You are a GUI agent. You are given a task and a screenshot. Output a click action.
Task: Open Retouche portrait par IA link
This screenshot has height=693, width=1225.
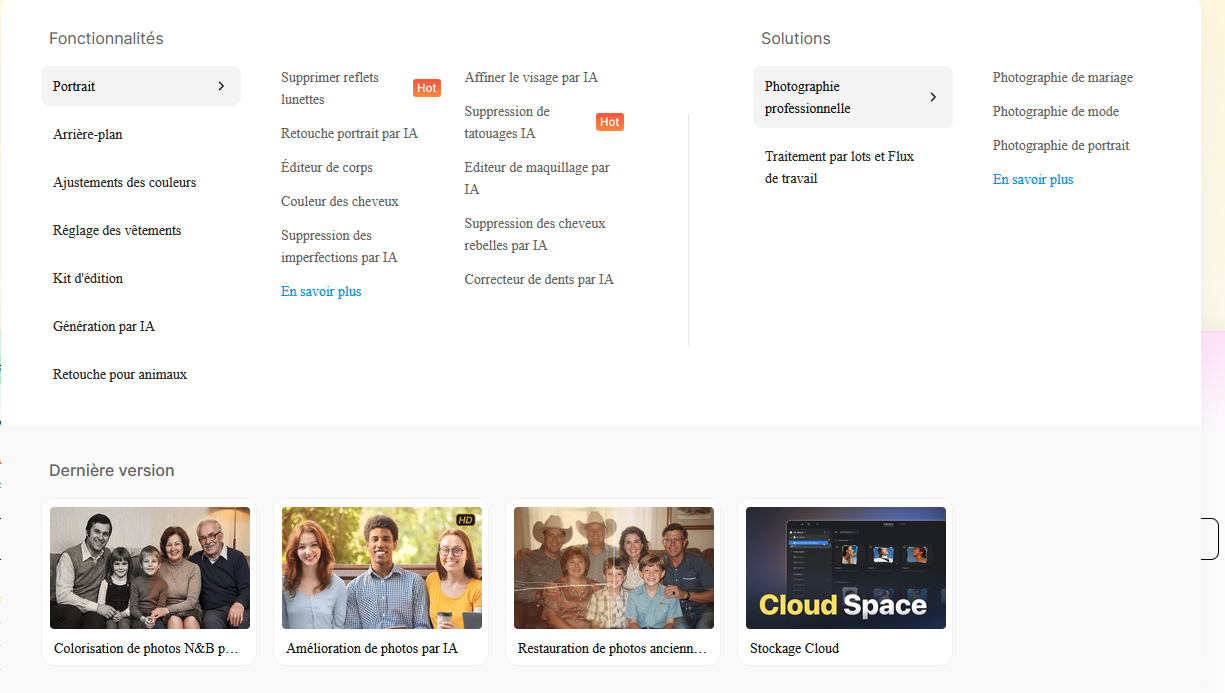pyautogui.click(x=349, y=133)
